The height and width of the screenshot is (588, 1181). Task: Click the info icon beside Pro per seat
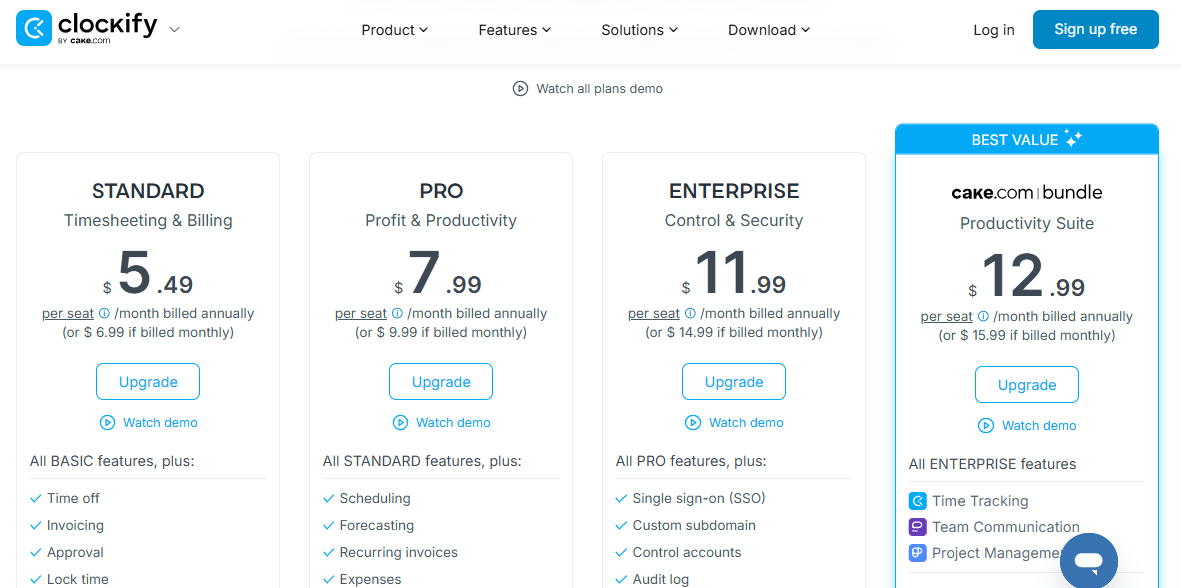397,313
